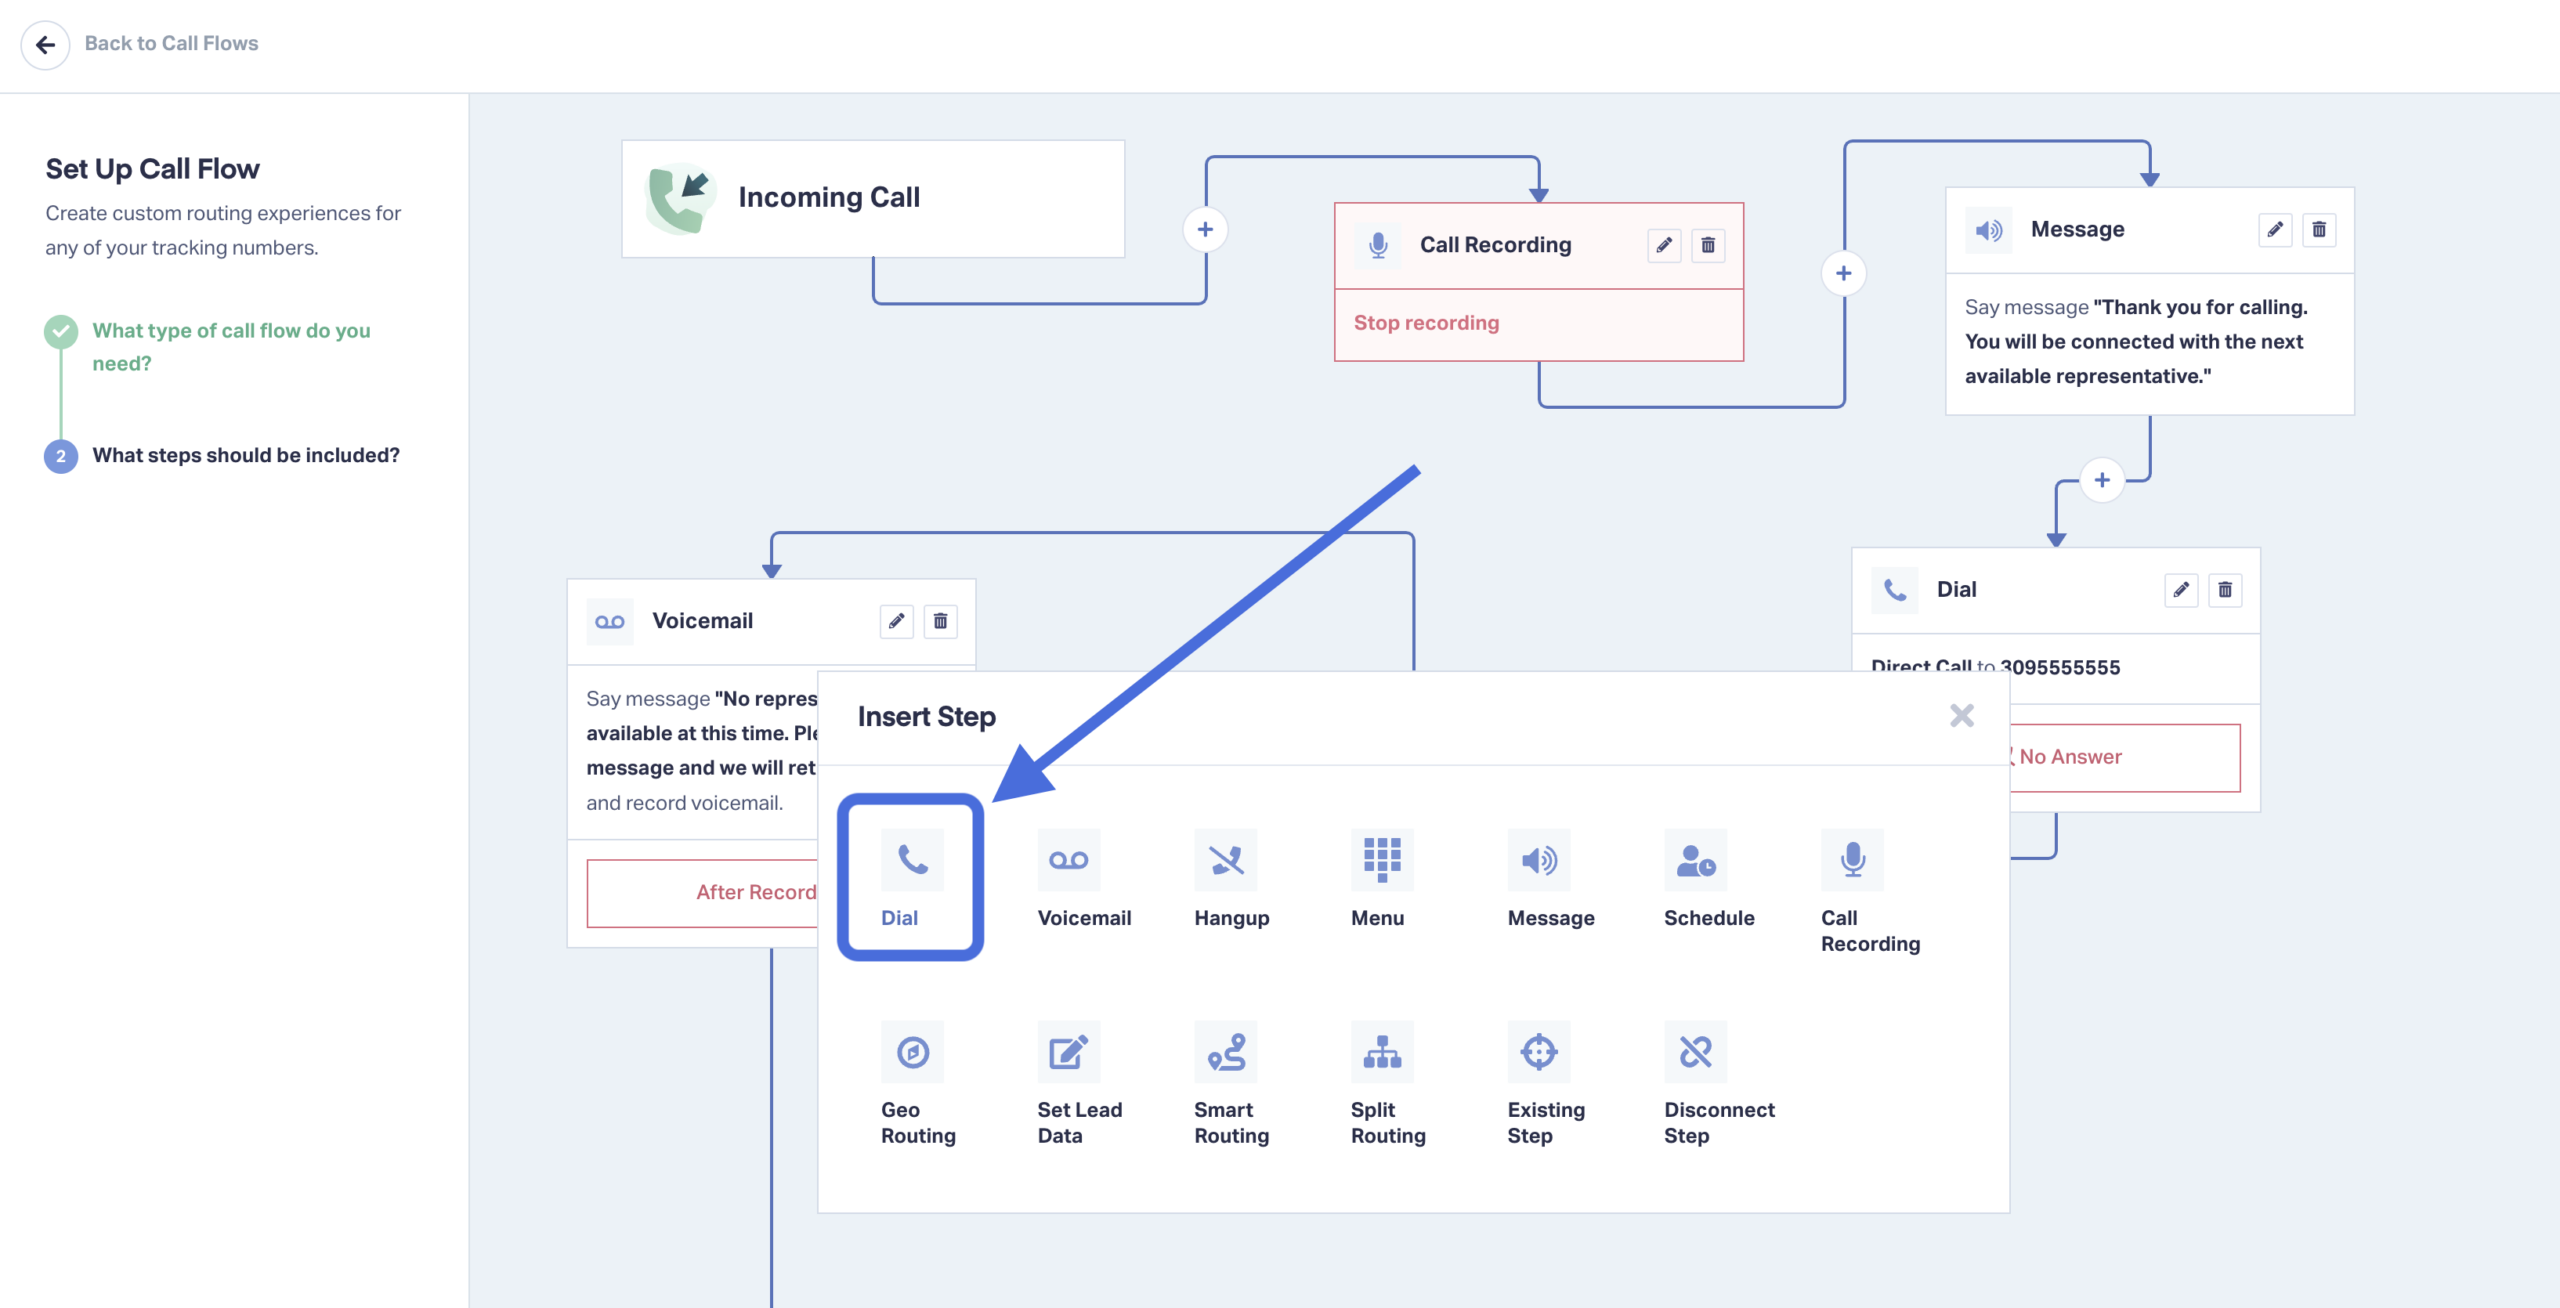Select the Geo Routing step
The width and height of the screenshot is (2560, 1308).
tap(918, 1084)
